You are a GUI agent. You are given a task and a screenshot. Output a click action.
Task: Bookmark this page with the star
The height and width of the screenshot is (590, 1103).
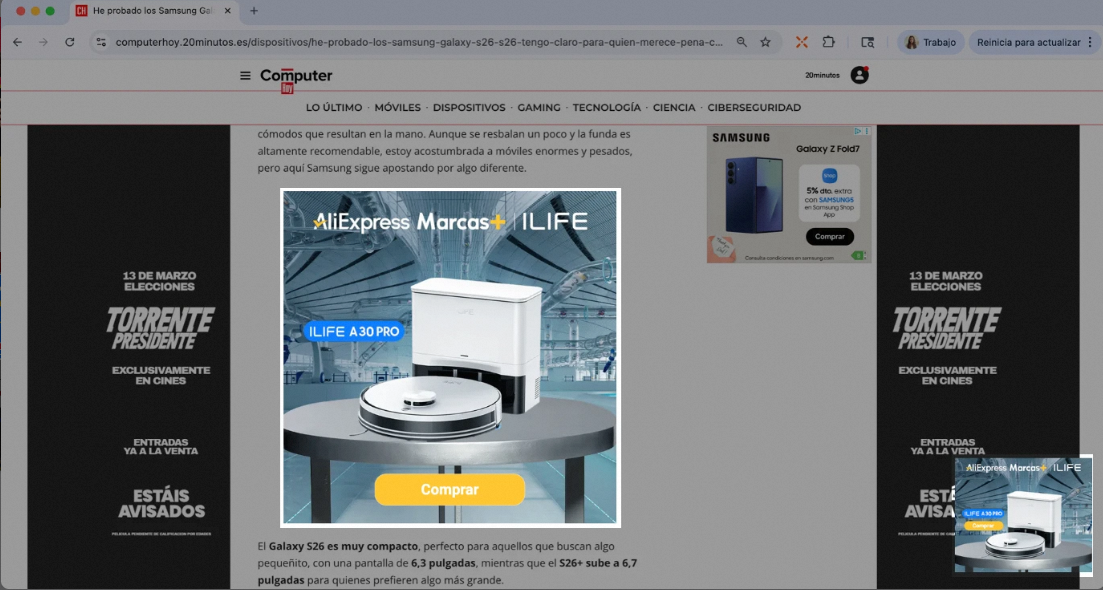tap(765, 42)
